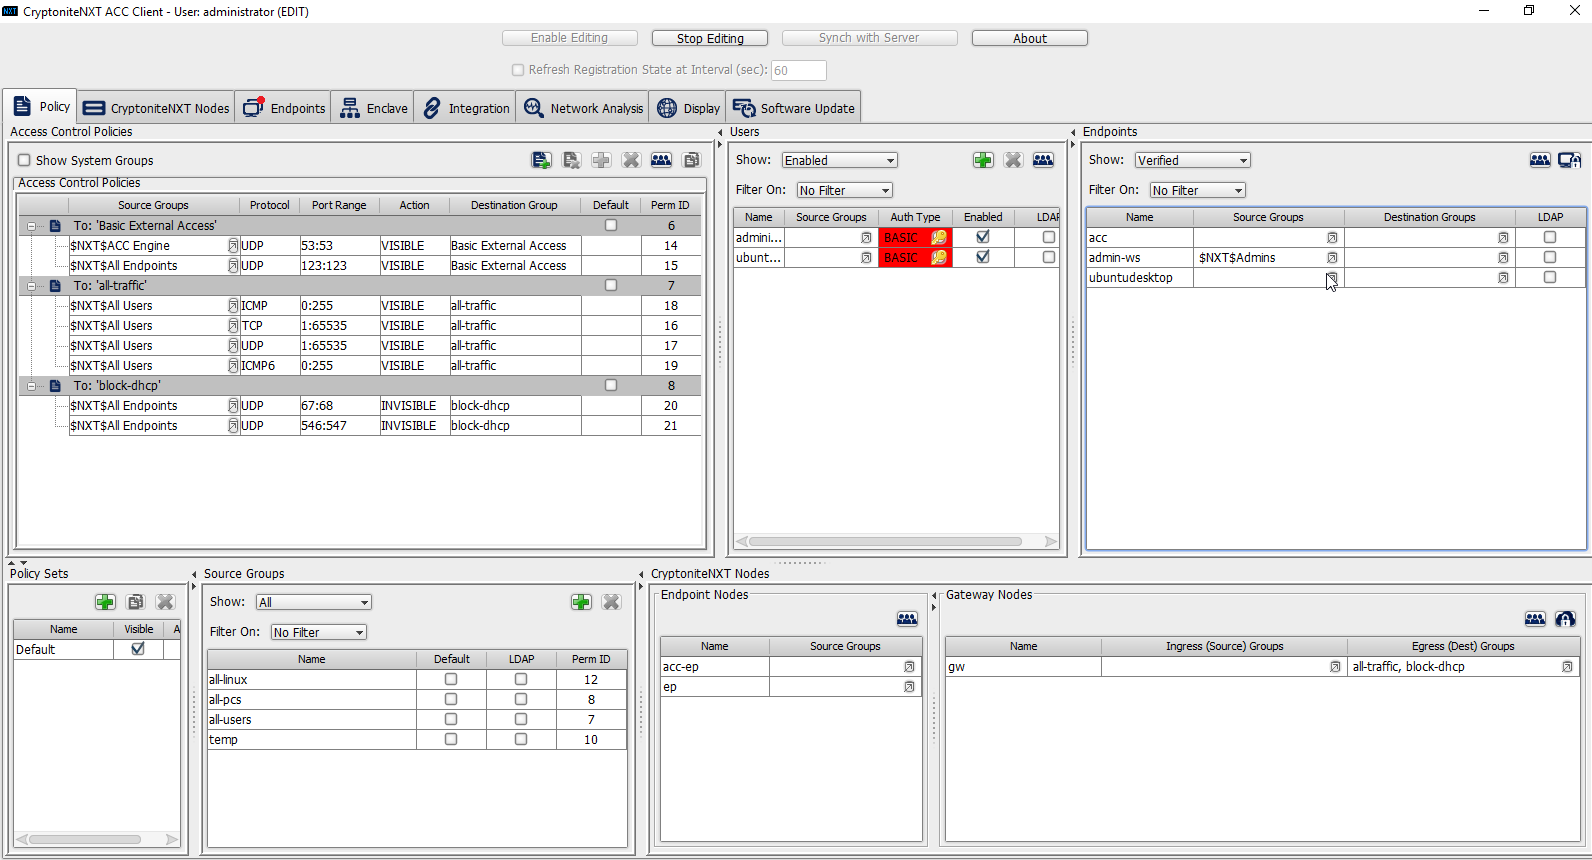Screen dimensions: 1592x860
Task: Click the lock gateway icon in Gateway Nodes
Action: (1565, 619)
